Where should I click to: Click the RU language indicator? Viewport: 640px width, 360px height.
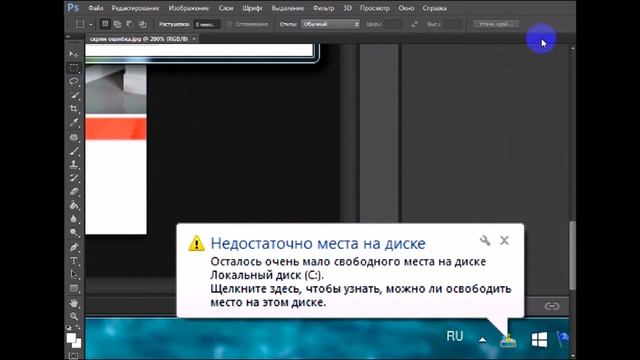tap(455, 336)
